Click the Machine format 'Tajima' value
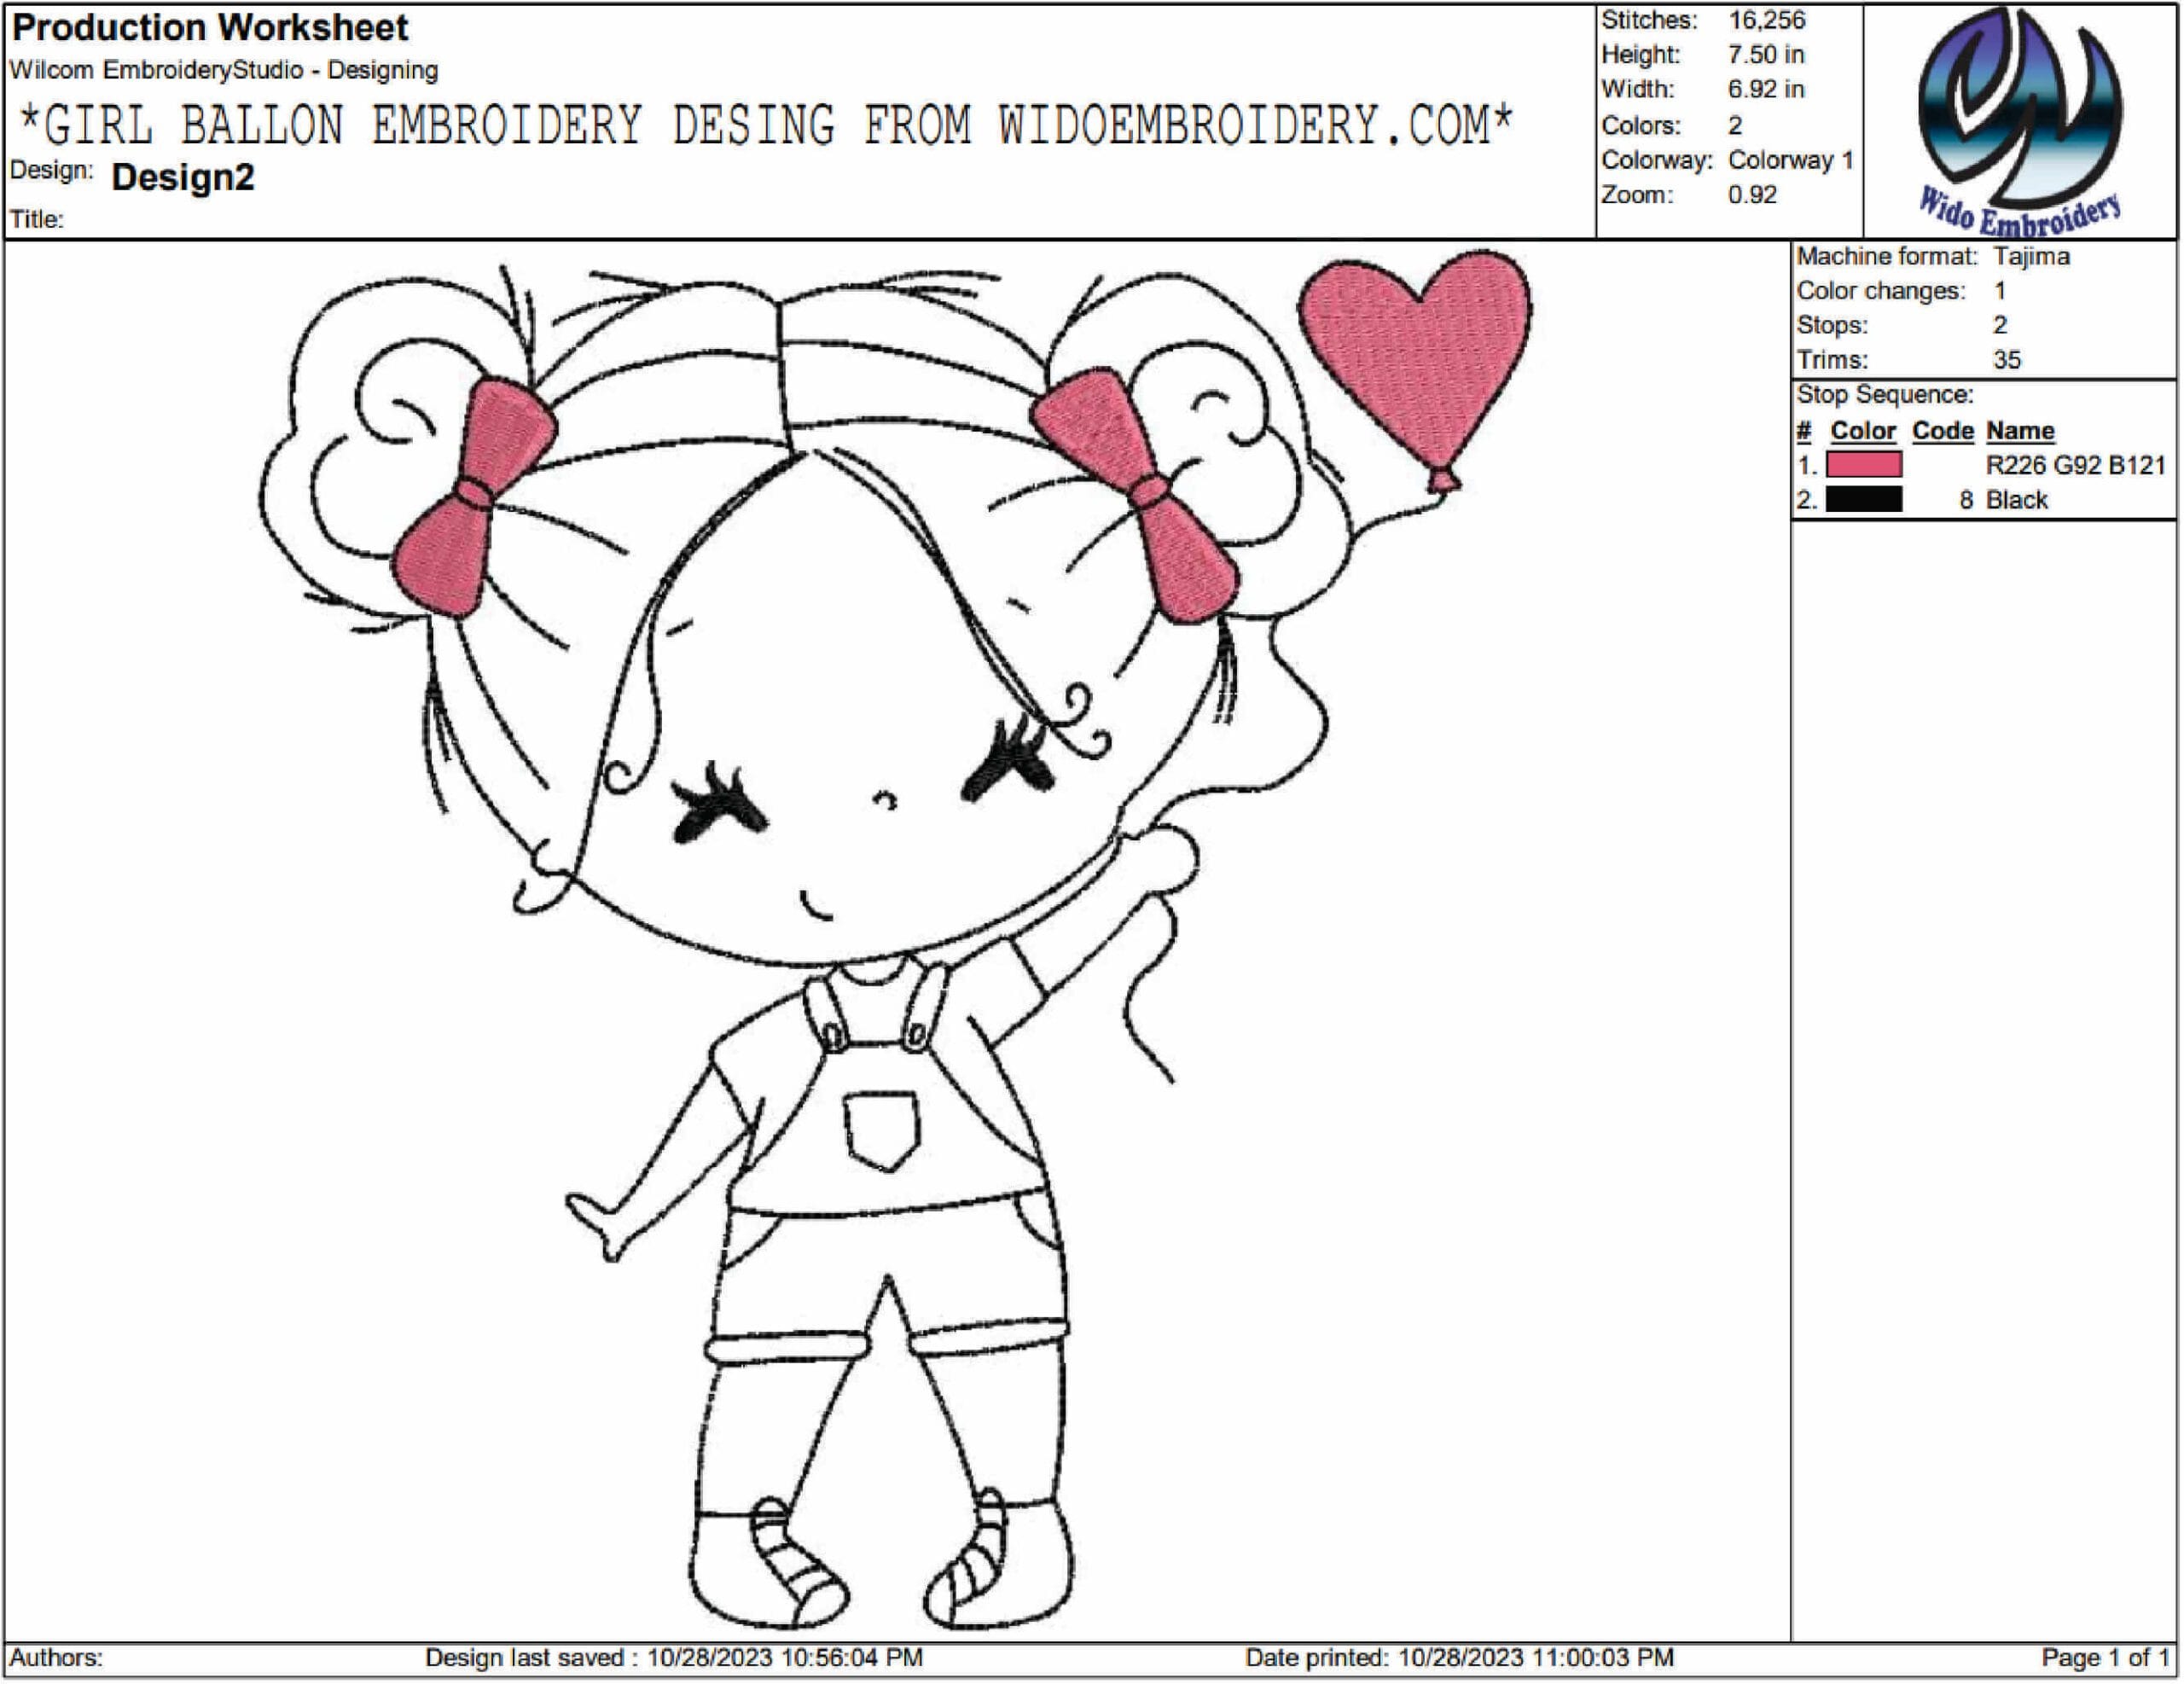Screen dimensions: 2184x1684 [2031, 256]
